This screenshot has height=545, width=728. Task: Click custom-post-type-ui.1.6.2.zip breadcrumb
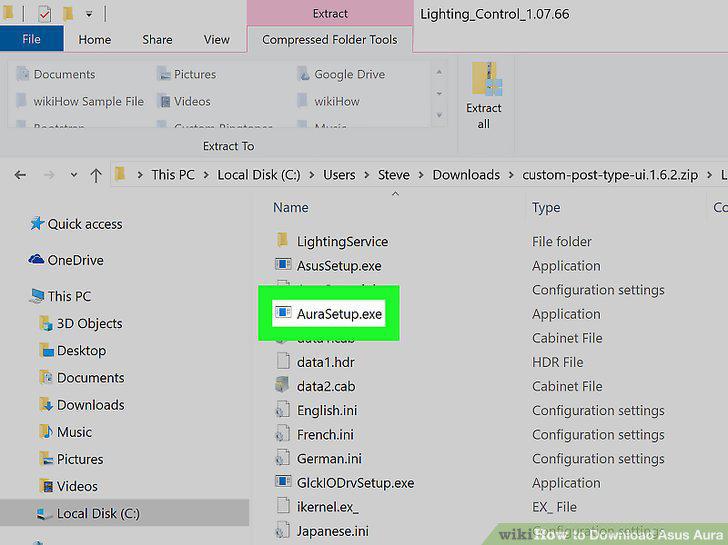pyautogui.click(x=610, y=175)
